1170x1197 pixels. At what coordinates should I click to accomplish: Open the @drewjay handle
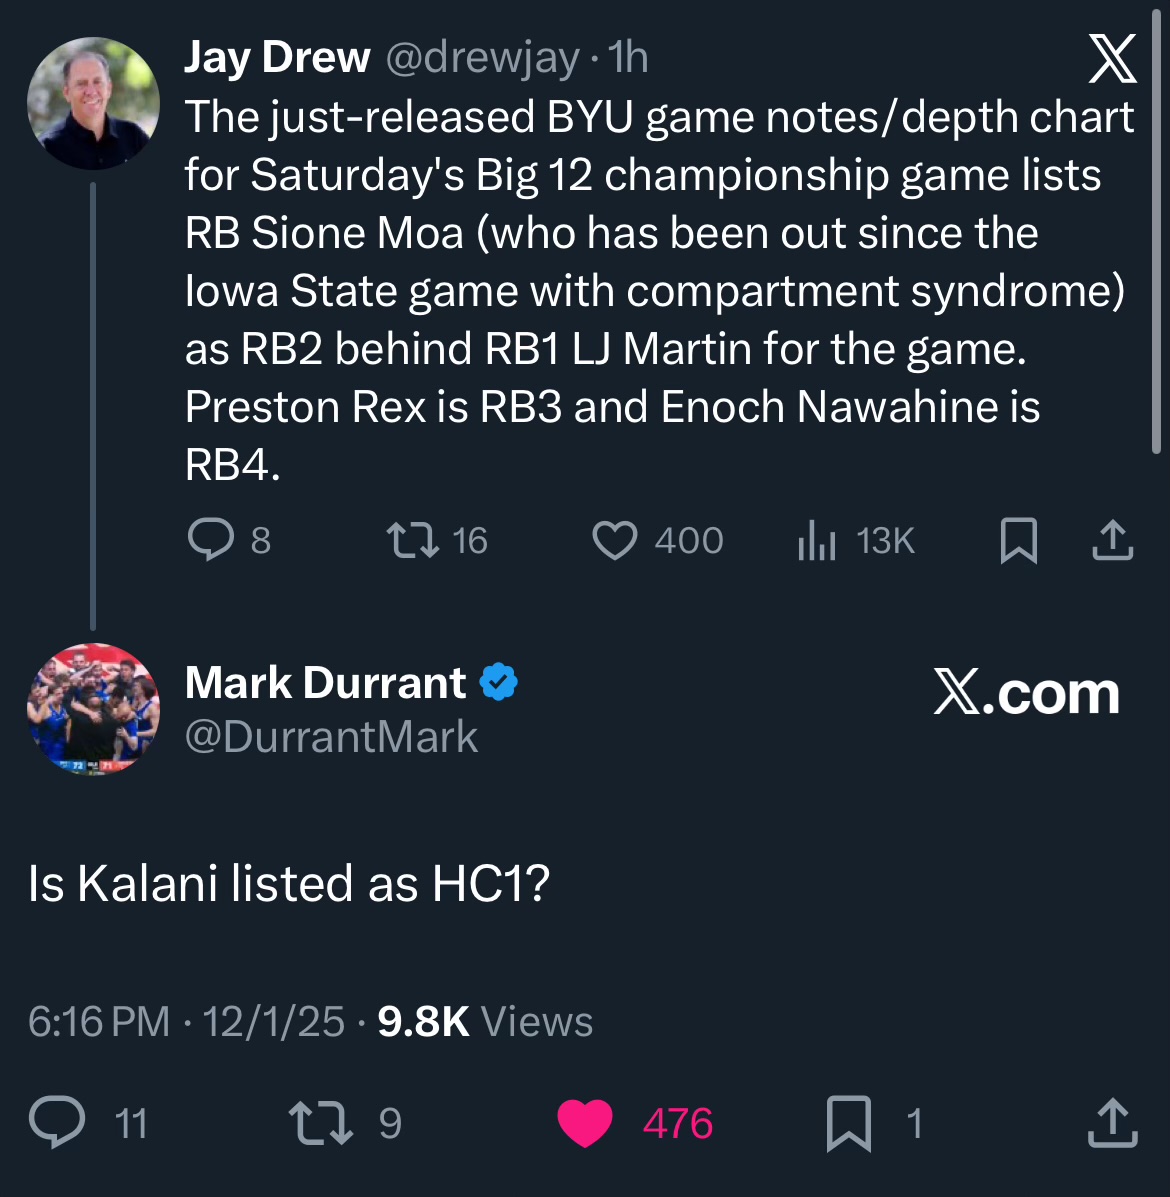tap(481, 58)
